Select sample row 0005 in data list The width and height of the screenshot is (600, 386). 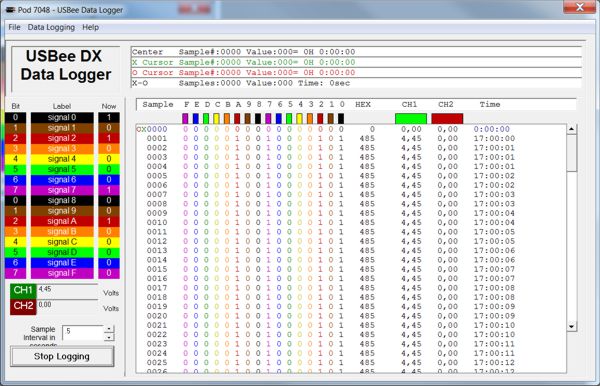[x=351, y=176]
